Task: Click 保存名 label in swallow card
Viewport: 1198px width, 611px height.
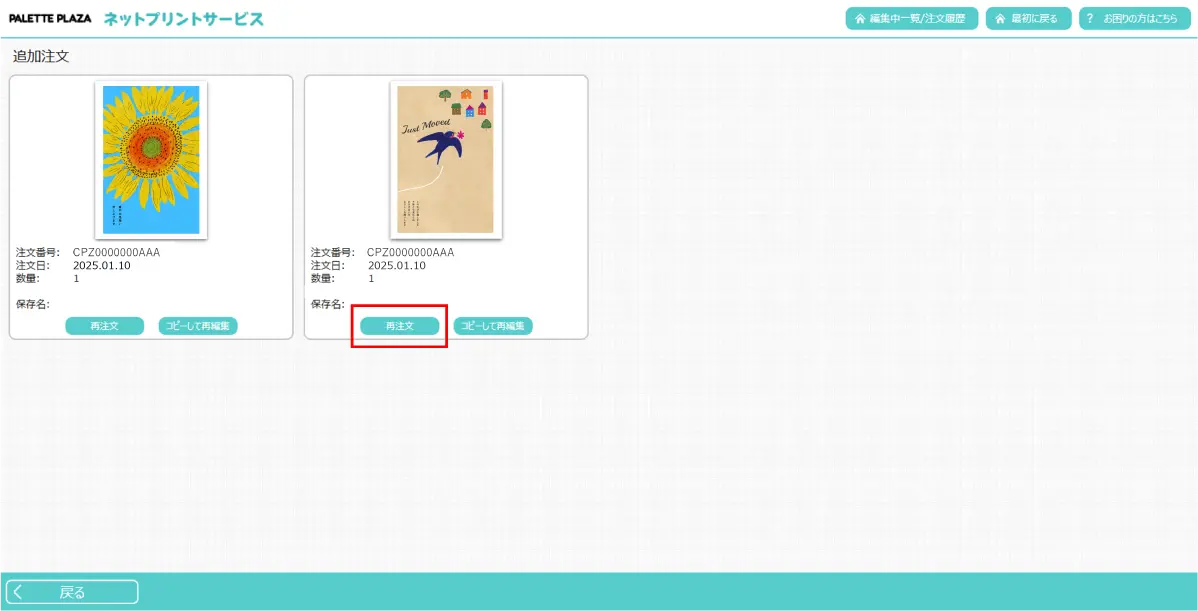Action: click(x=327, y=304)
